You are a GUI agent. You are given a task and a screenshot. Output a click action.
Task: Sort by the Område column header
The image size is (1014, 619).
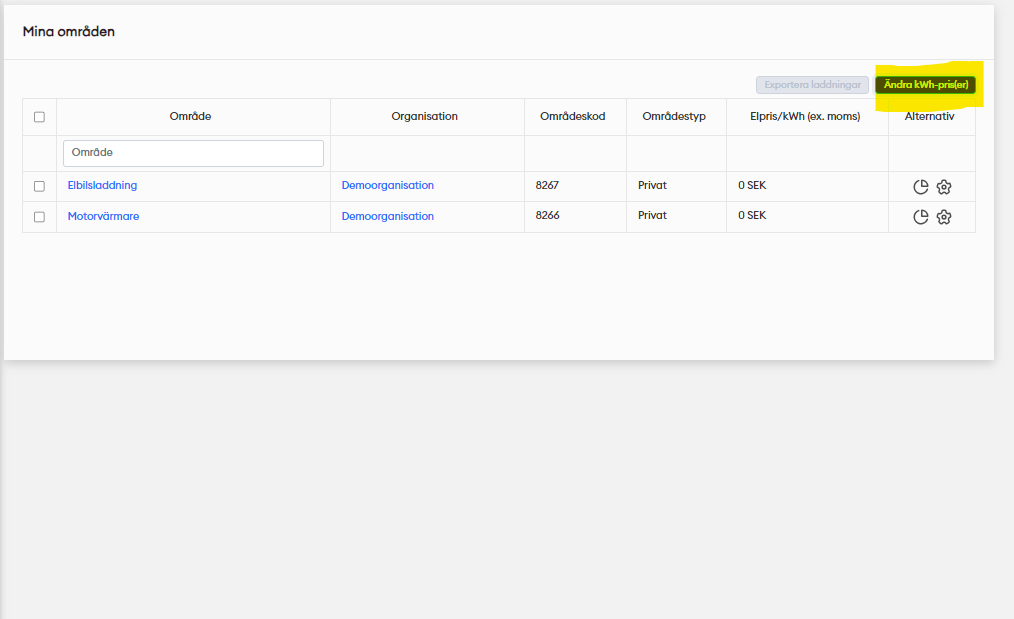pyautogui.click(x=190, y=117)
